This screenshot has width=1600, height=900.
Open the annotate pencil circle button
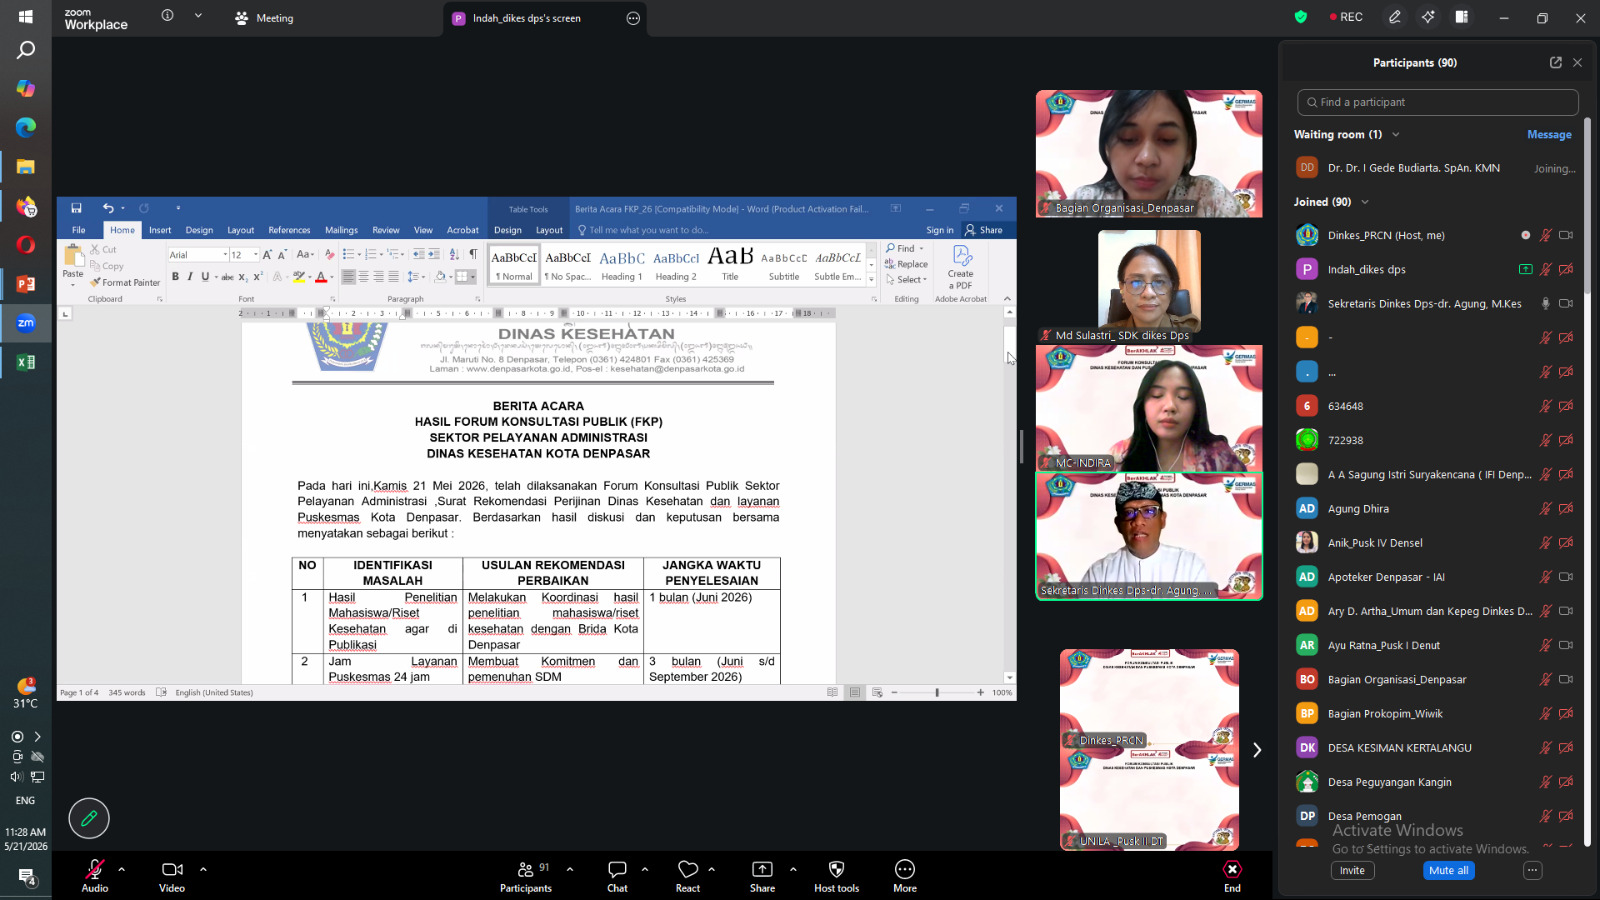pos(89,818)
